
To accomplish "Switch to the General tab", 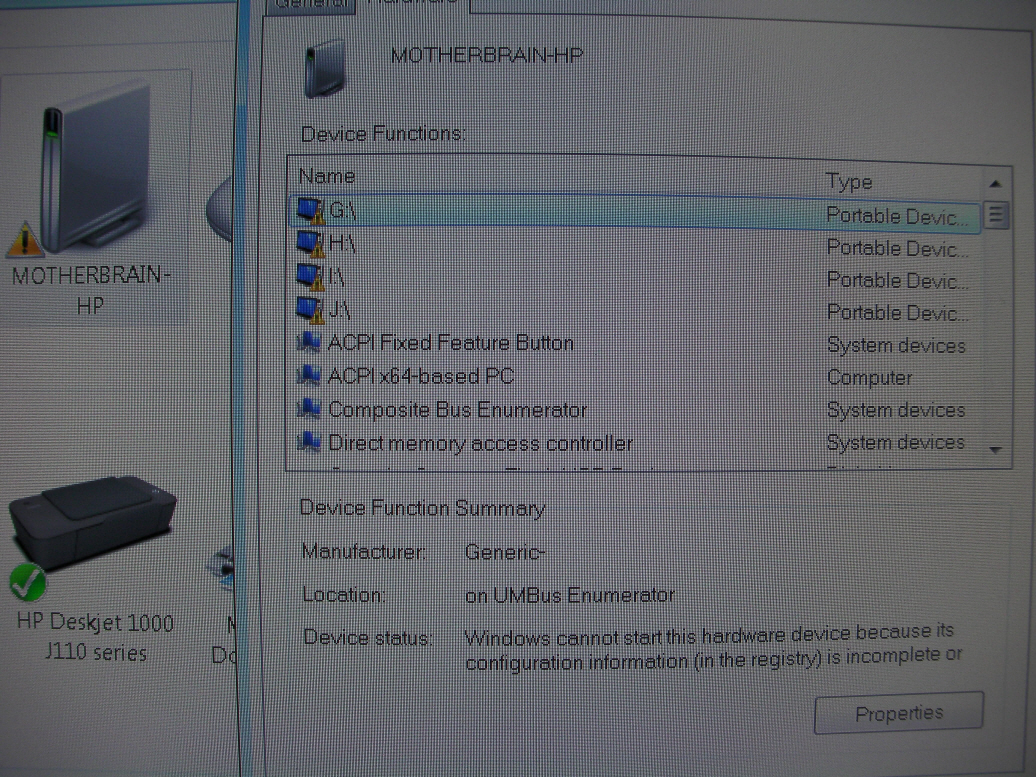I will coord(309,5).
